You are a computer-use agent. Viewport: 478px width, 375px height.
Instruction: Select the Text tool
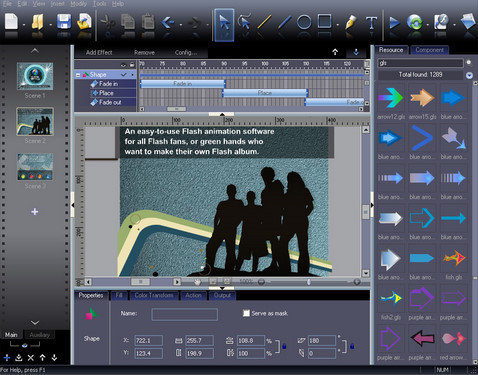click(371, 23)
